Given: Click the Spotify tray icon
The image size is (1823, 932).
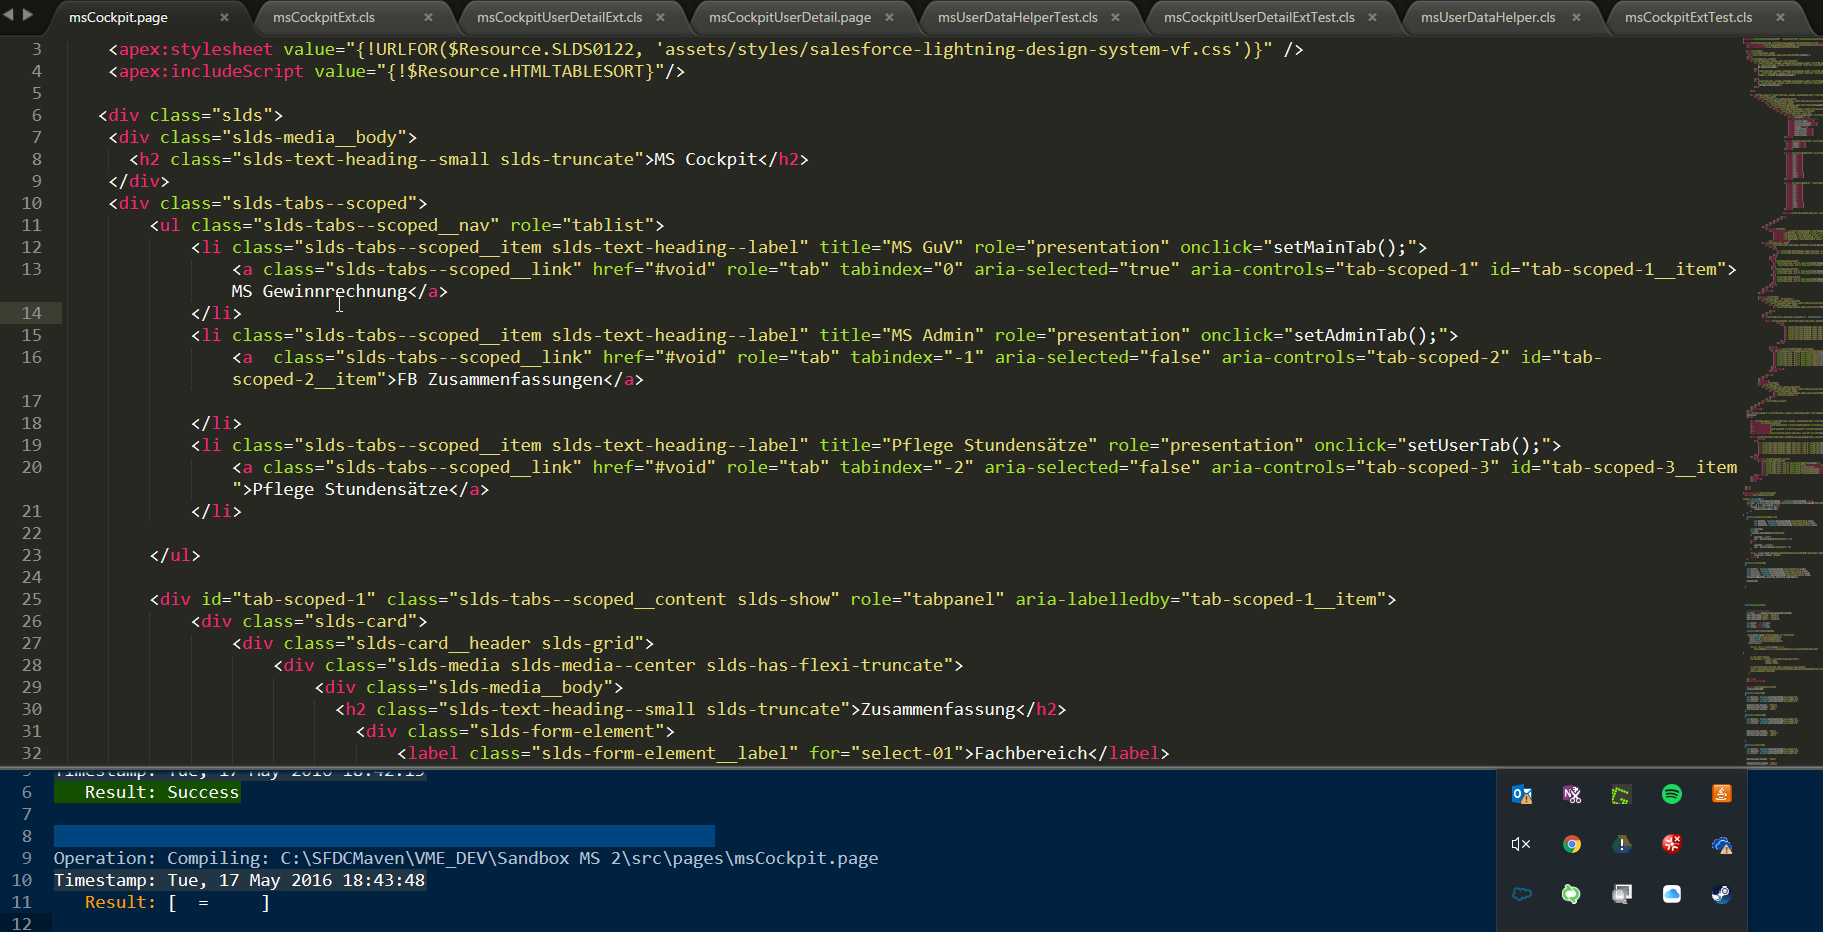Looking at the screenshot, I should (1671, 794).
